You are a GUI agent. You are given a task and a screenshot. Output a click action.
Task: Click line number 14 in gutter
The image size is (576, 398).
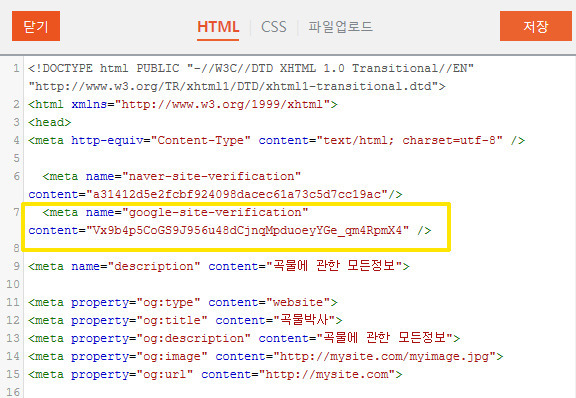pos(13,356)
